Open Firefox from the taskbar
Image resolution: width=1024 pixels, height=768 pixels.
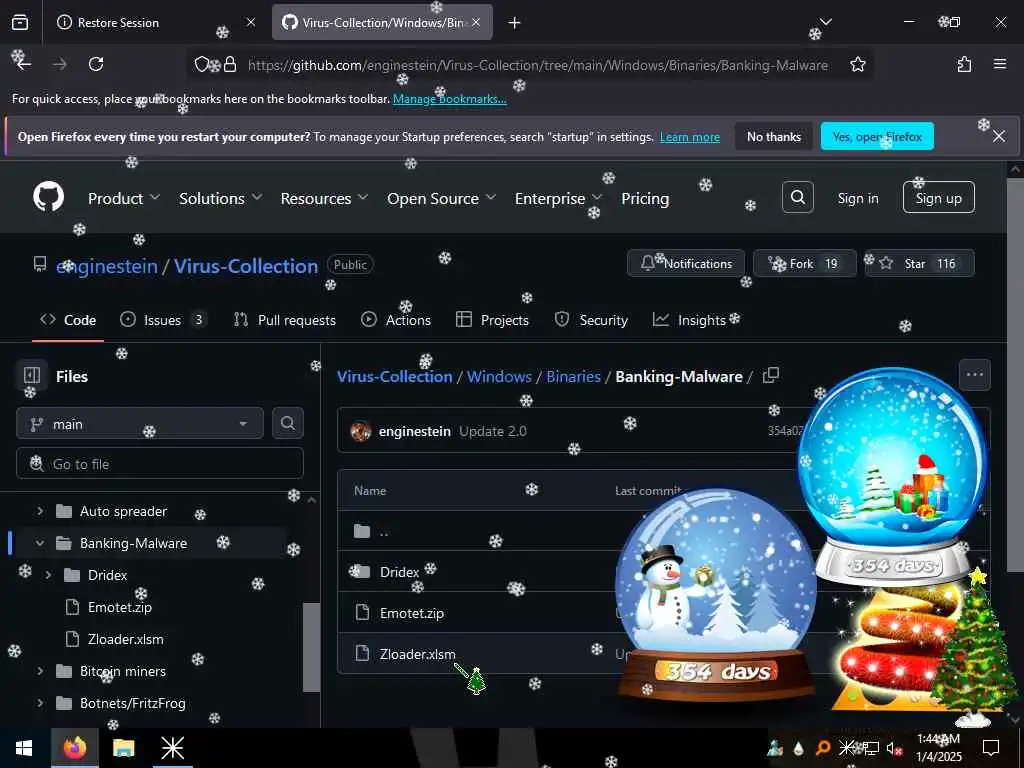pyautogui.click(x=74, y=748)
